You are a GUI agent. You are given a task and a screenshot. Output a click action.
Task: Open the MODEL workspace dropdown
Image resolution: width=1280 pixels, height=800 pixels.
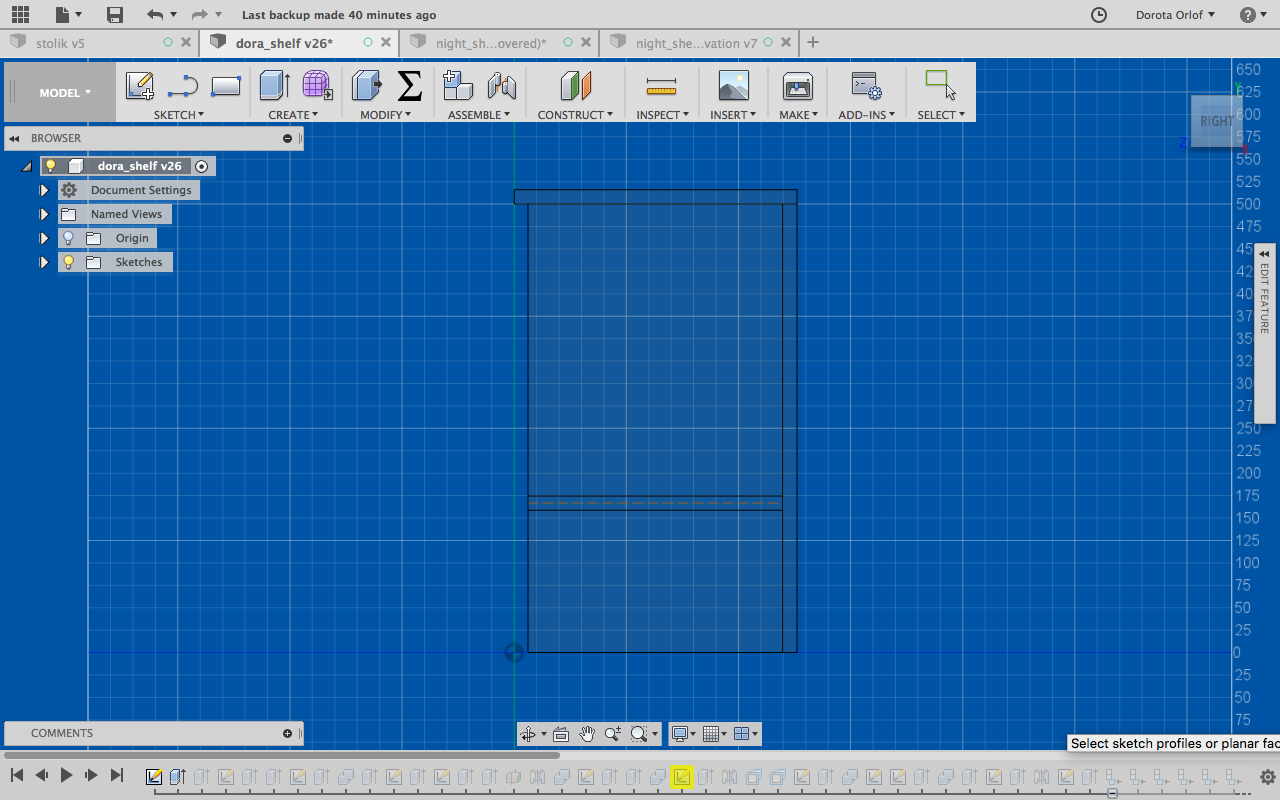click(x=65, y=93)
